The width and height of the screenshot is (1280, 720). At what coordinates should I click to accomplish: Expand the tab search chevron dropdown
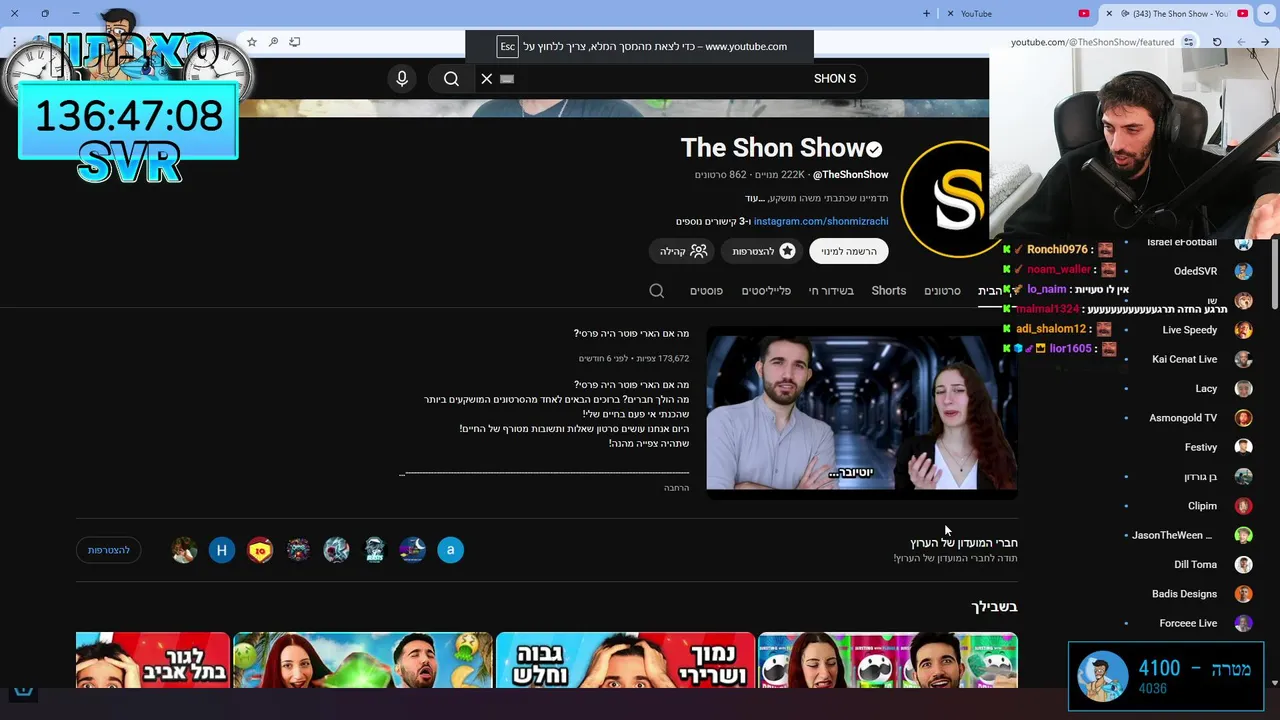coord(1267,13)
